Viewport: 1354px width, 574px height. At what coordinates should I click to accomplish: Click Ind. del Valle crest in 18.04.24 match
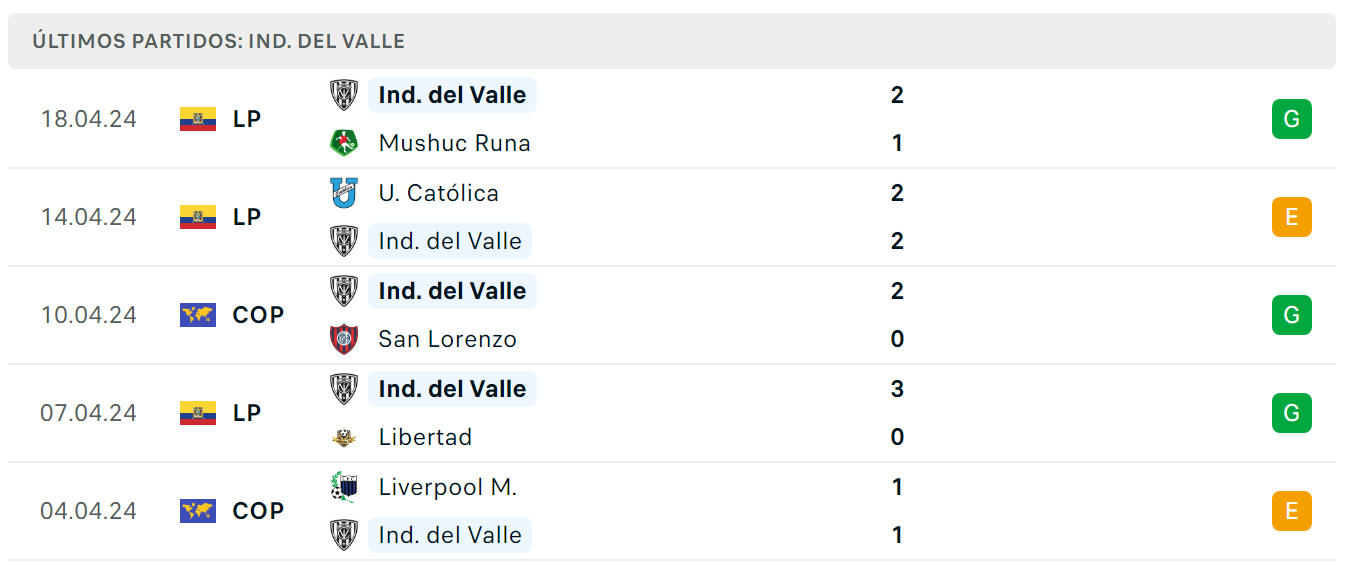point(344,95)
